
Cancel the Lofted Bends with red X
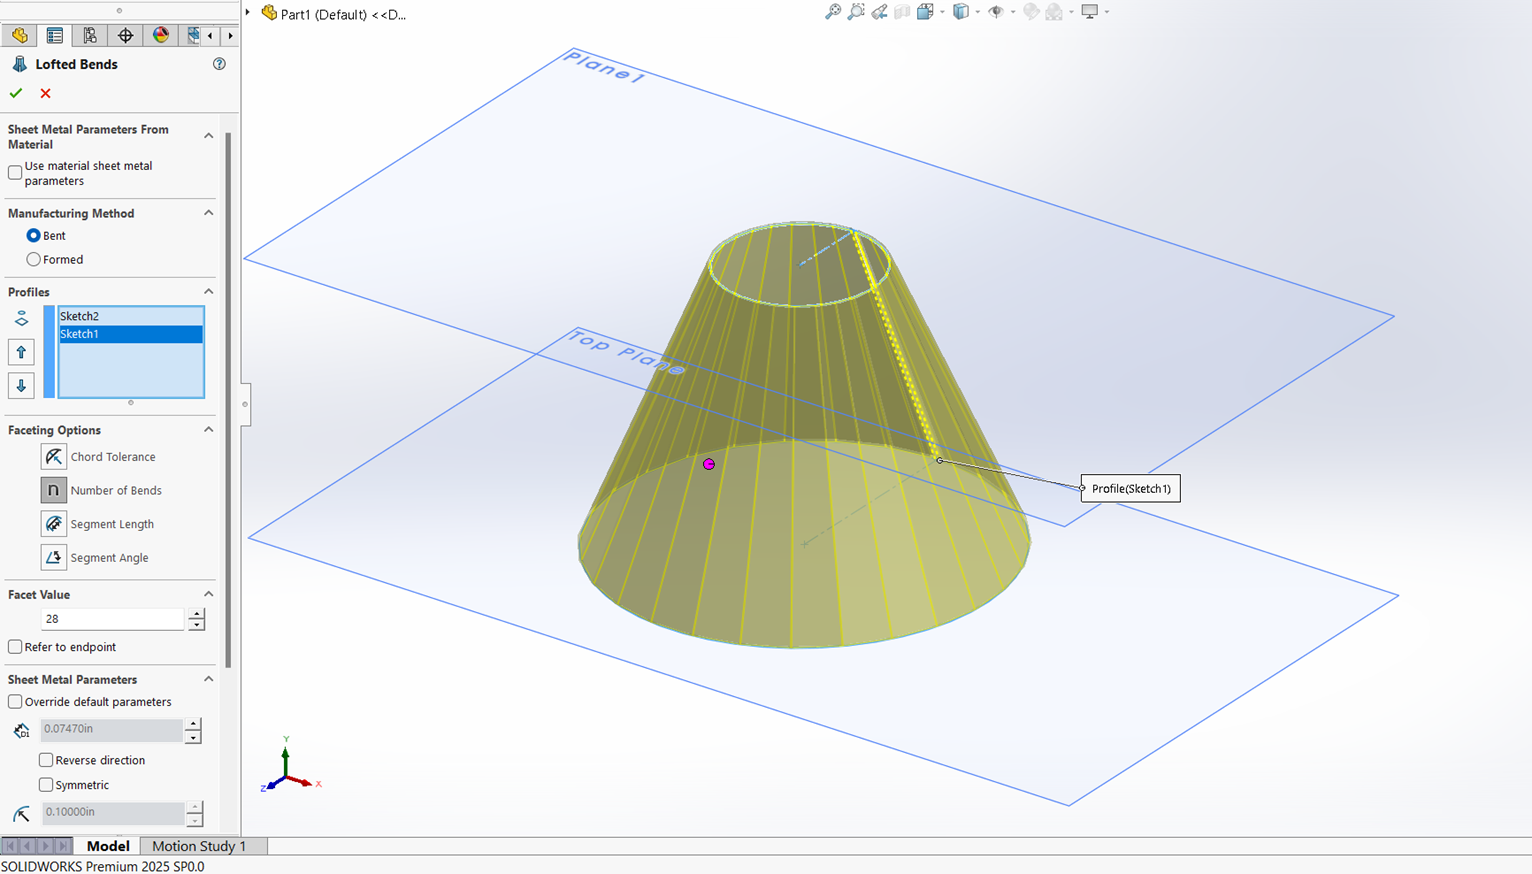(44, 92)
